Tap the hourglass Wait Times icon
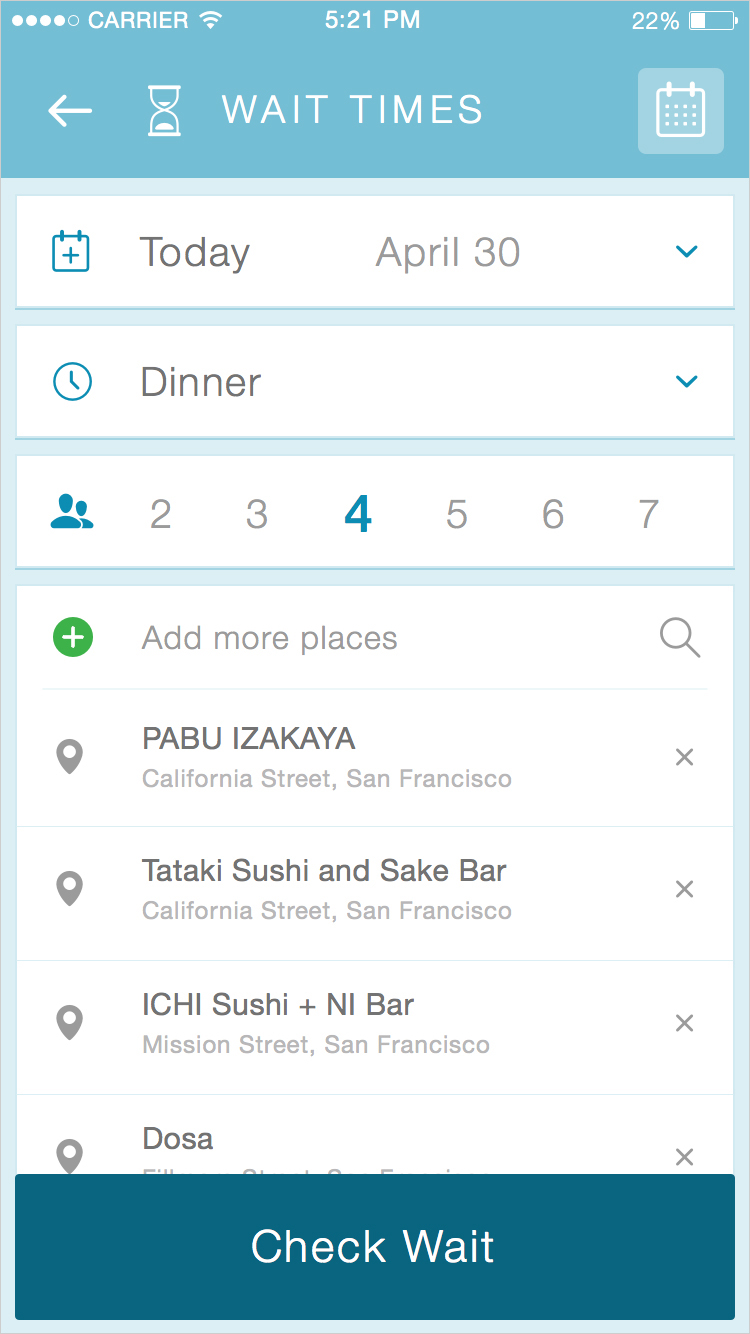 [165, 110]
